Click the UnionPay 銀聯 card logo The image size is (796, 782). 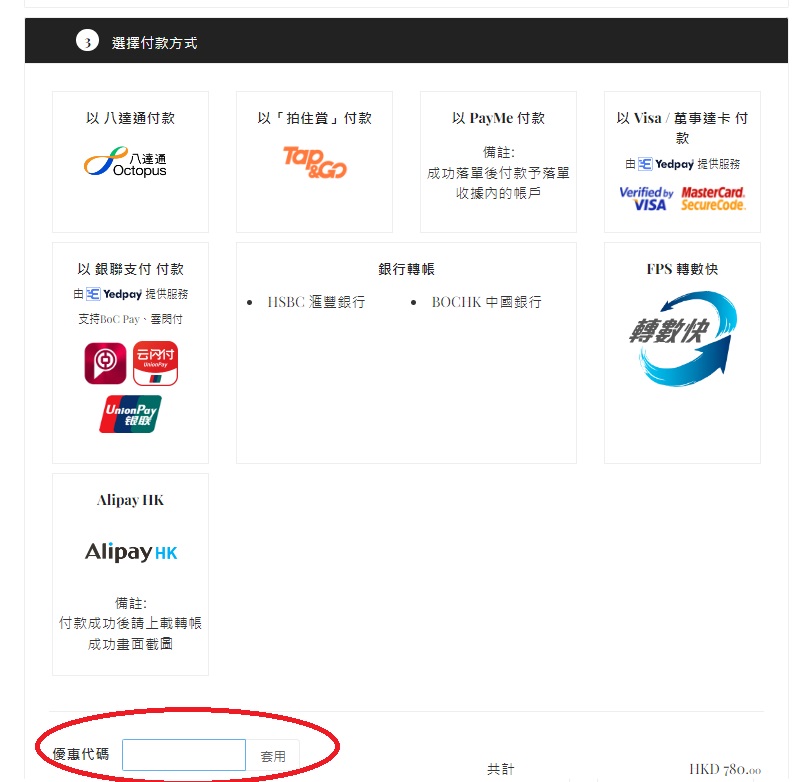coord(130,414)
